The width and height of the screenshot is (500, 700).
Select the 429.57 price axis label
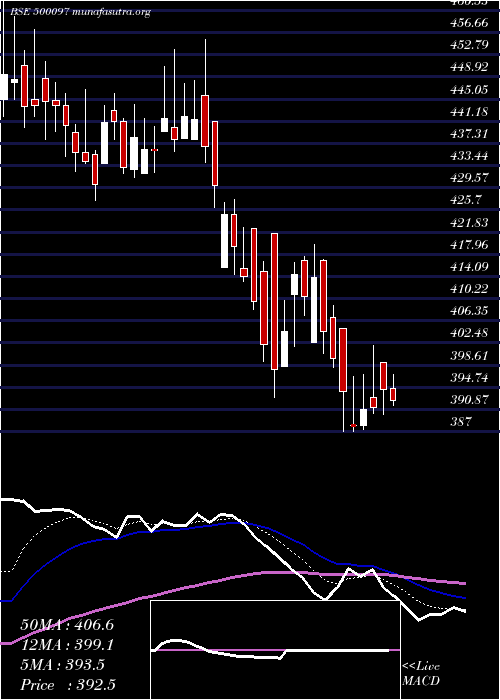pyautogui.click(x=468, y=178)
